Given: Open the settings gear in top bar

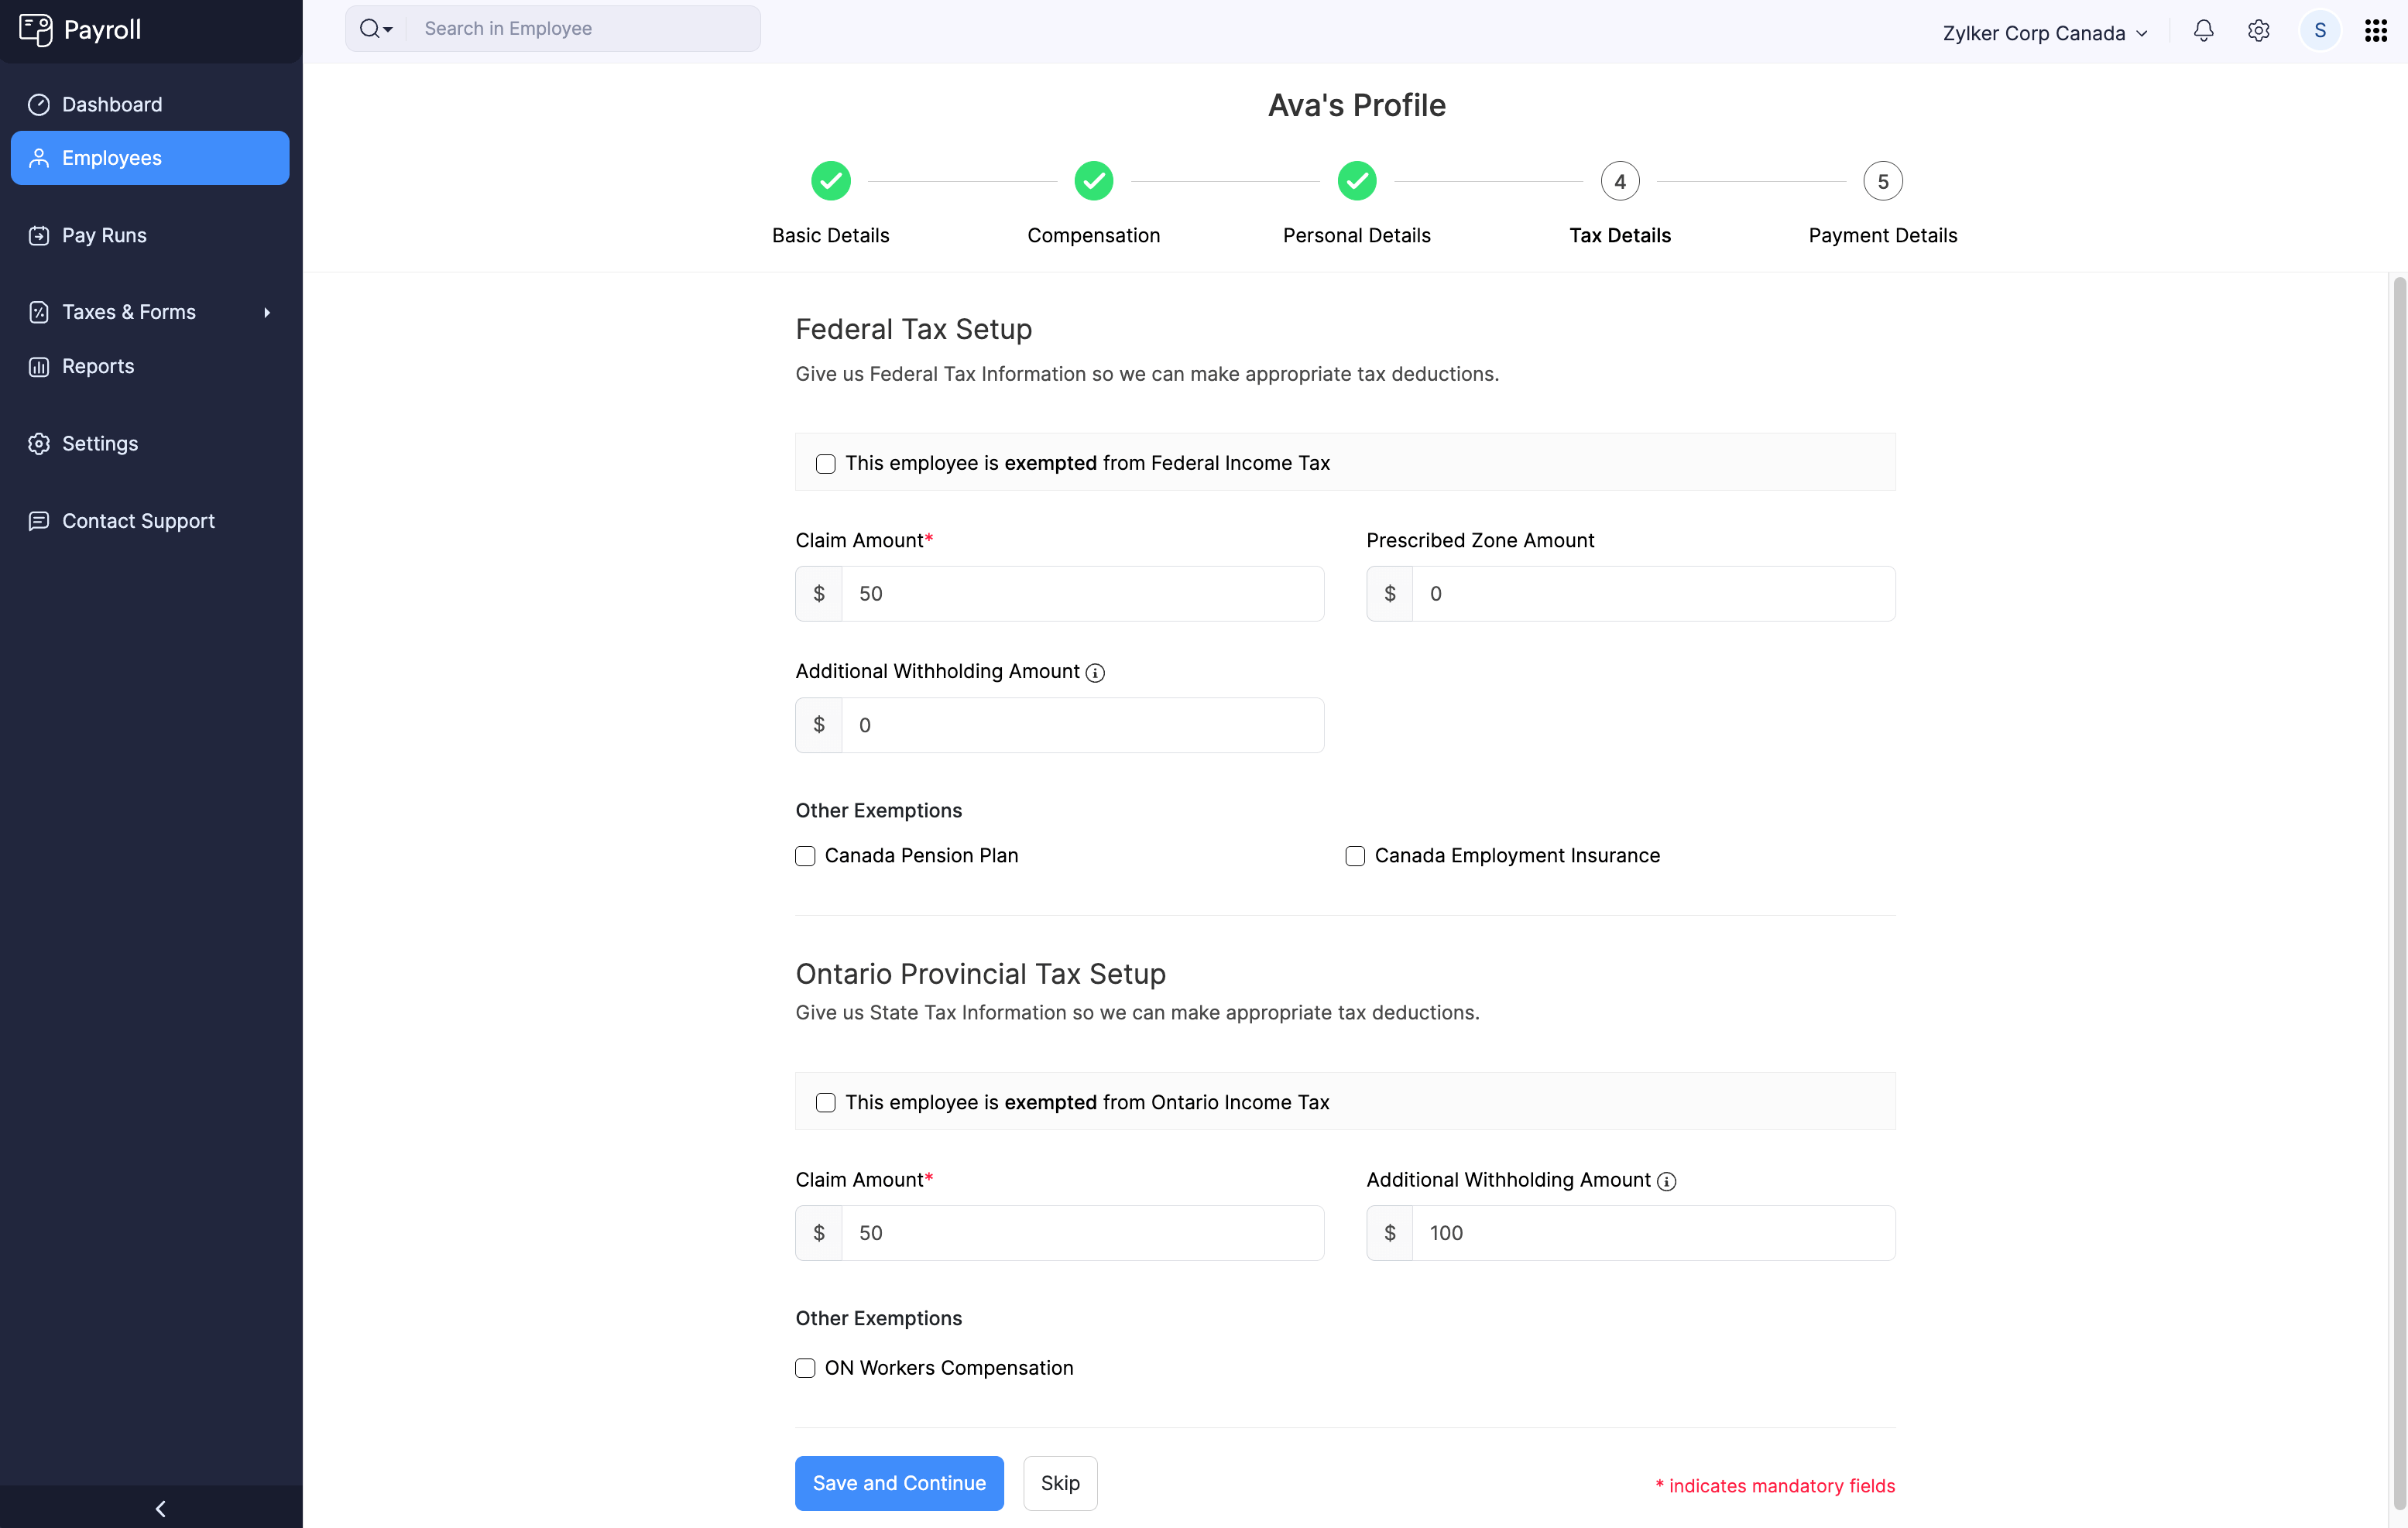Looking at the screenshot, I should 2258,31.
